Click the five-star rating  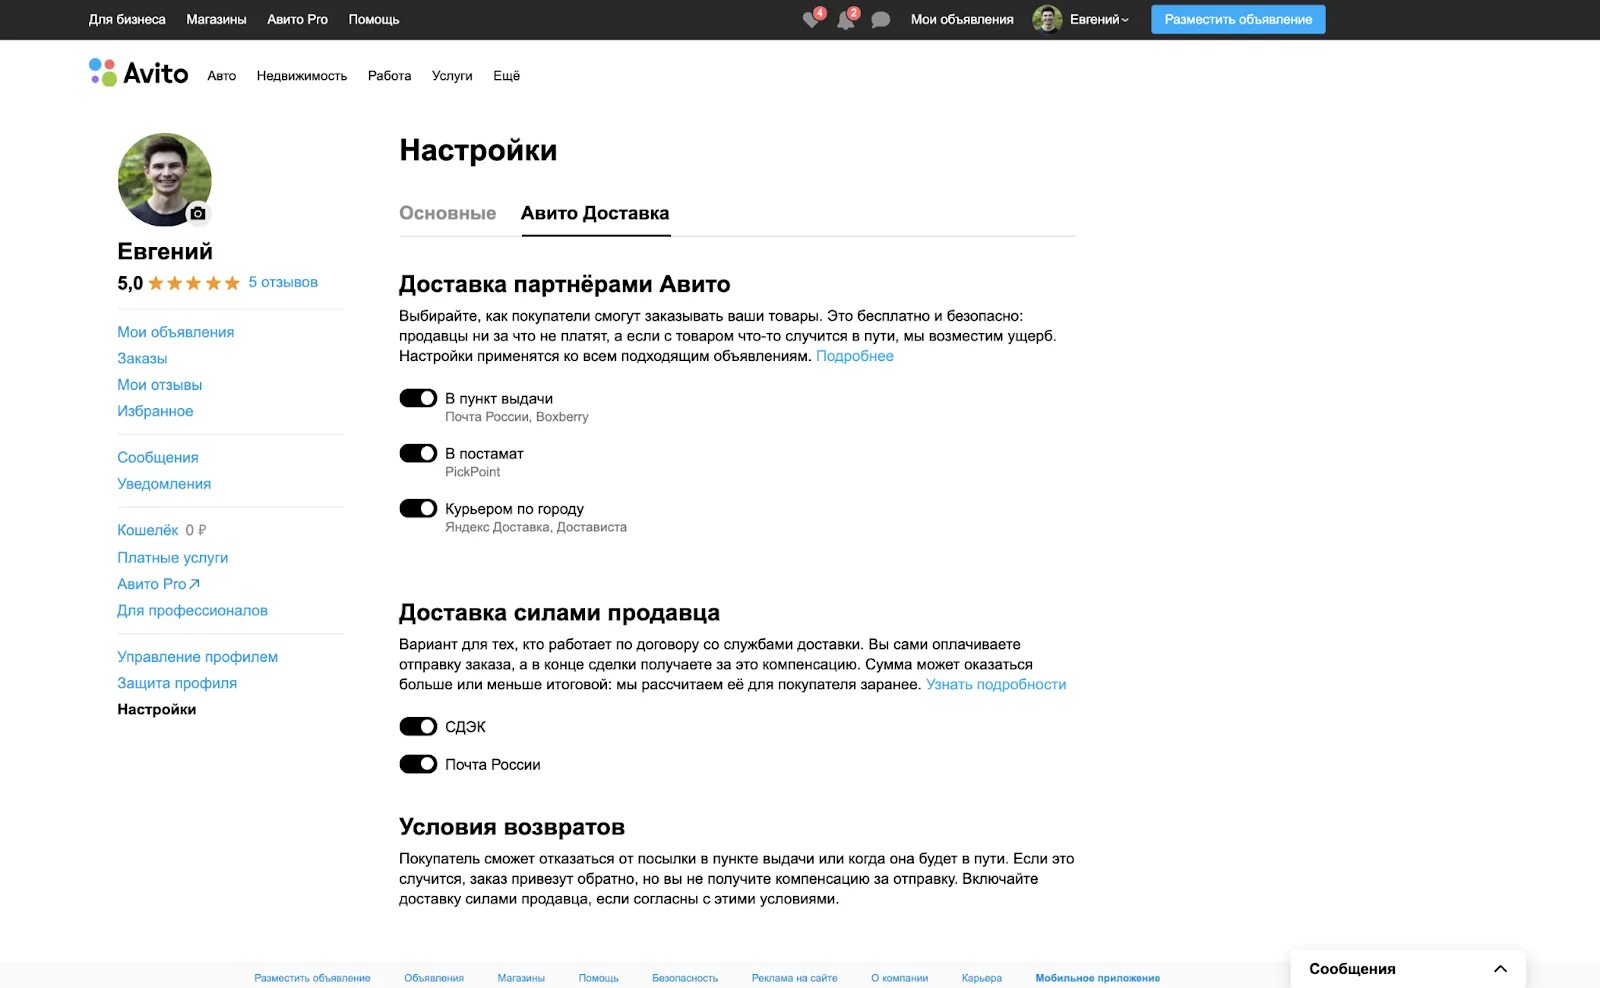pos(194,283)
